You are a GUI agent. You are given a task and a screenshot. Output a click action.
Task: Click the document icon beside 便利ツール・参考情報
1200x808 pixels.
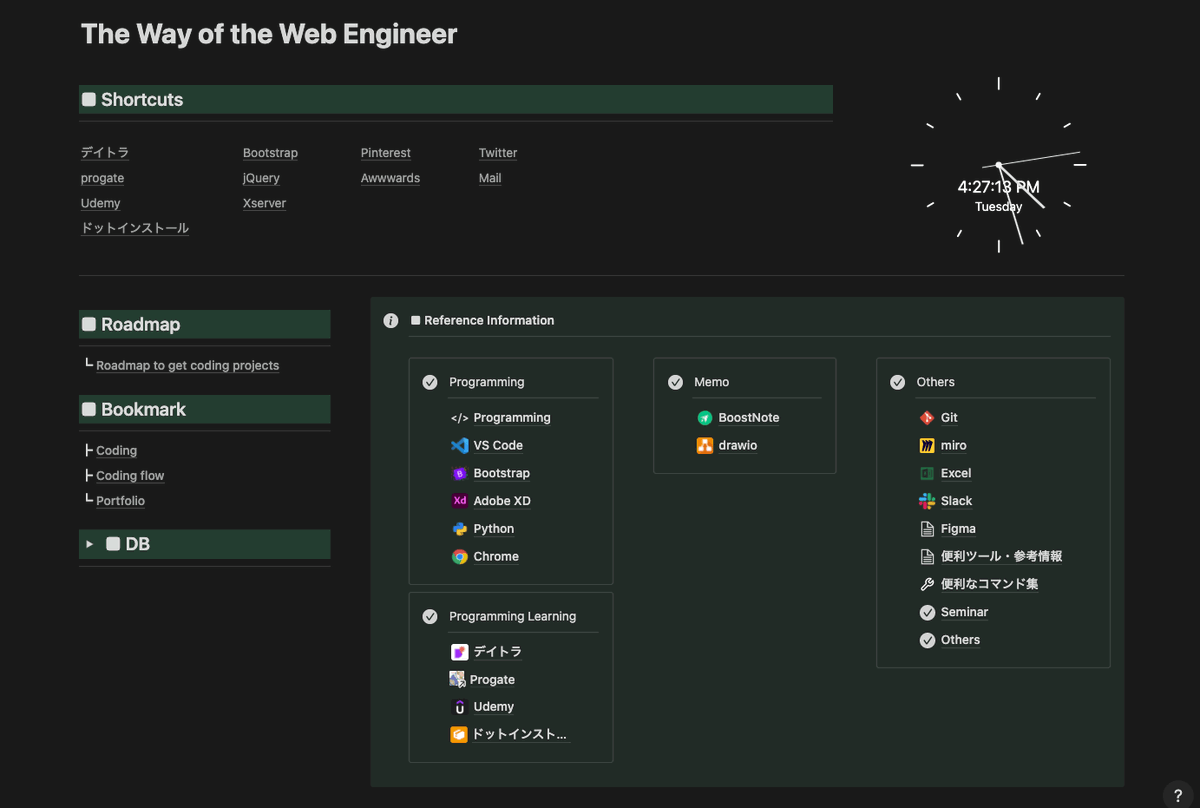pyautogui.click(x=927, y=557)
